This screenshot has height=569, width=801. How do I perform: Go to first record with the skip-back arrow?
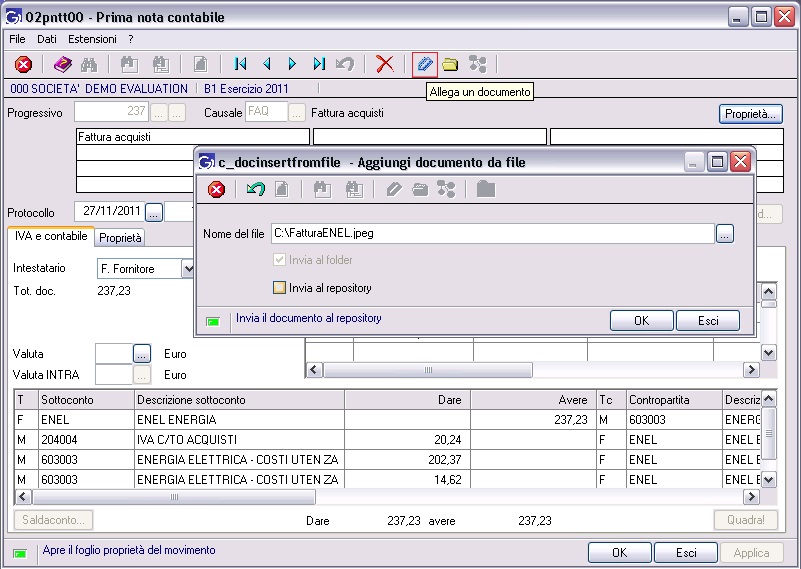click(x=240, y=64)
